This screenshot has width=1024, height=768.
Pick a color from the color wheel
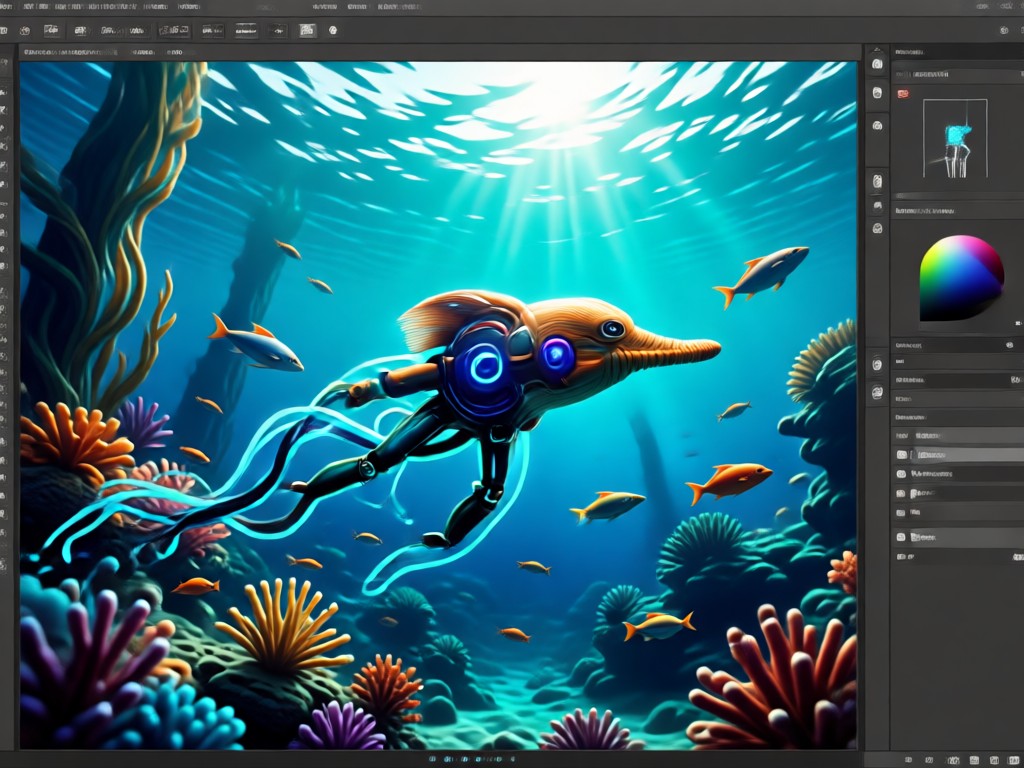click(961, 278)
